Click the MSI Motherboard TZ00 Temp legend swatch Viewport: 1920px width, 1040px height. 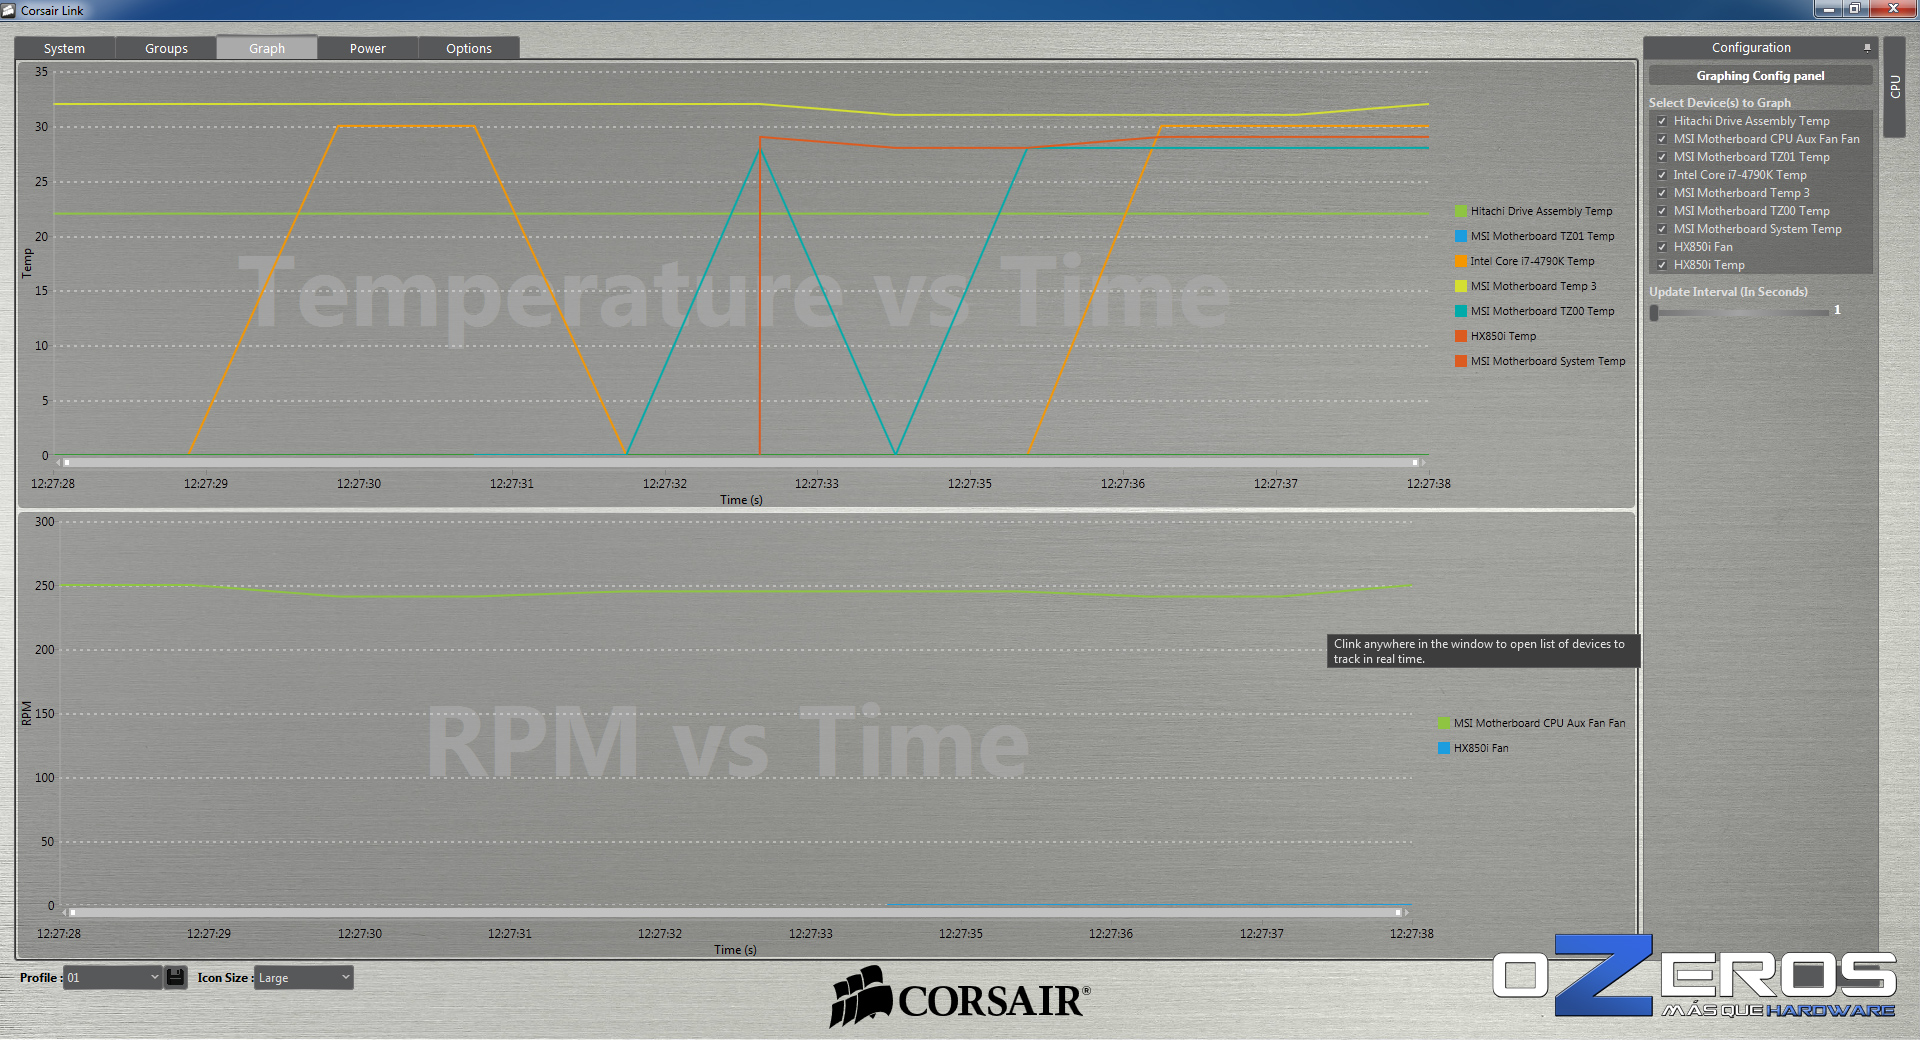coord(1461,311)
